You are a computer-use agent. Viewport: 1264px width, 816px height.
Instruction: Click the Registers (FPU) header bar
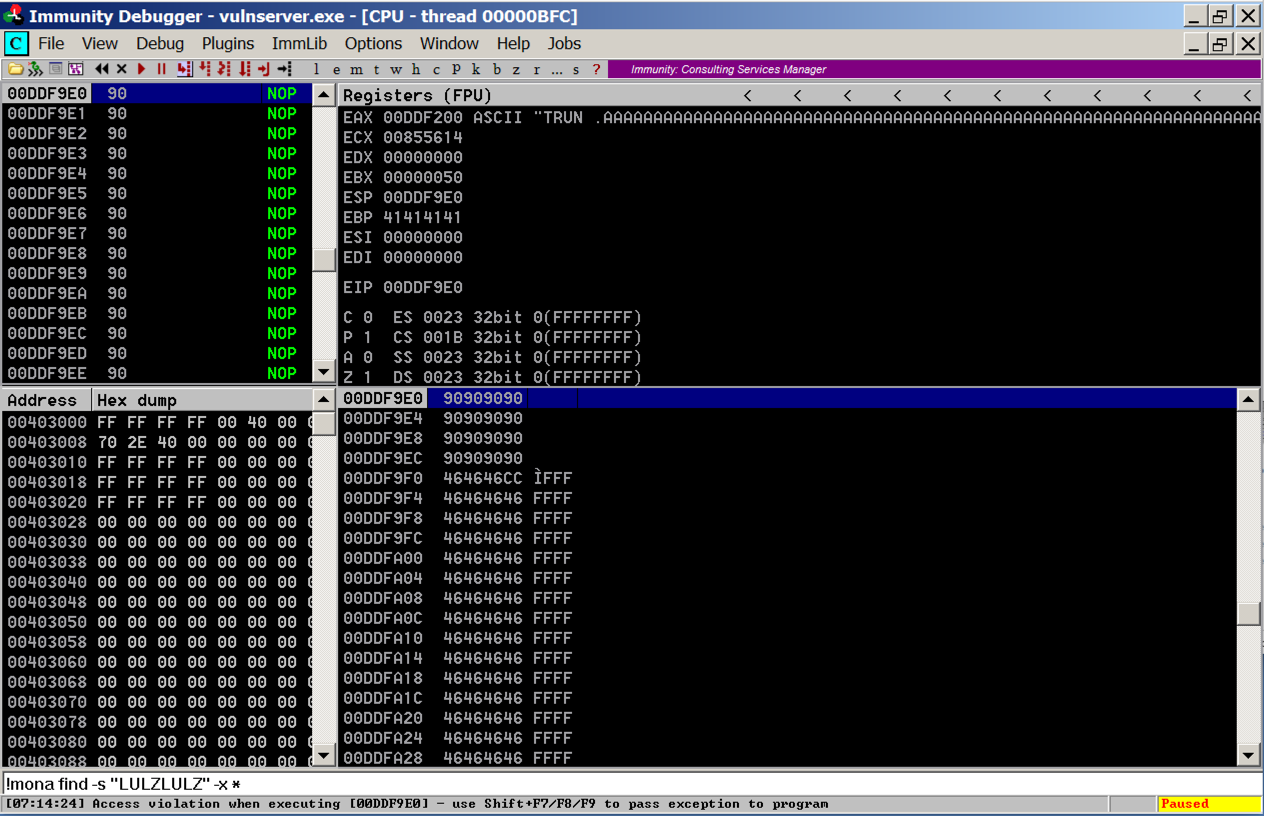(x=799, y=95)
